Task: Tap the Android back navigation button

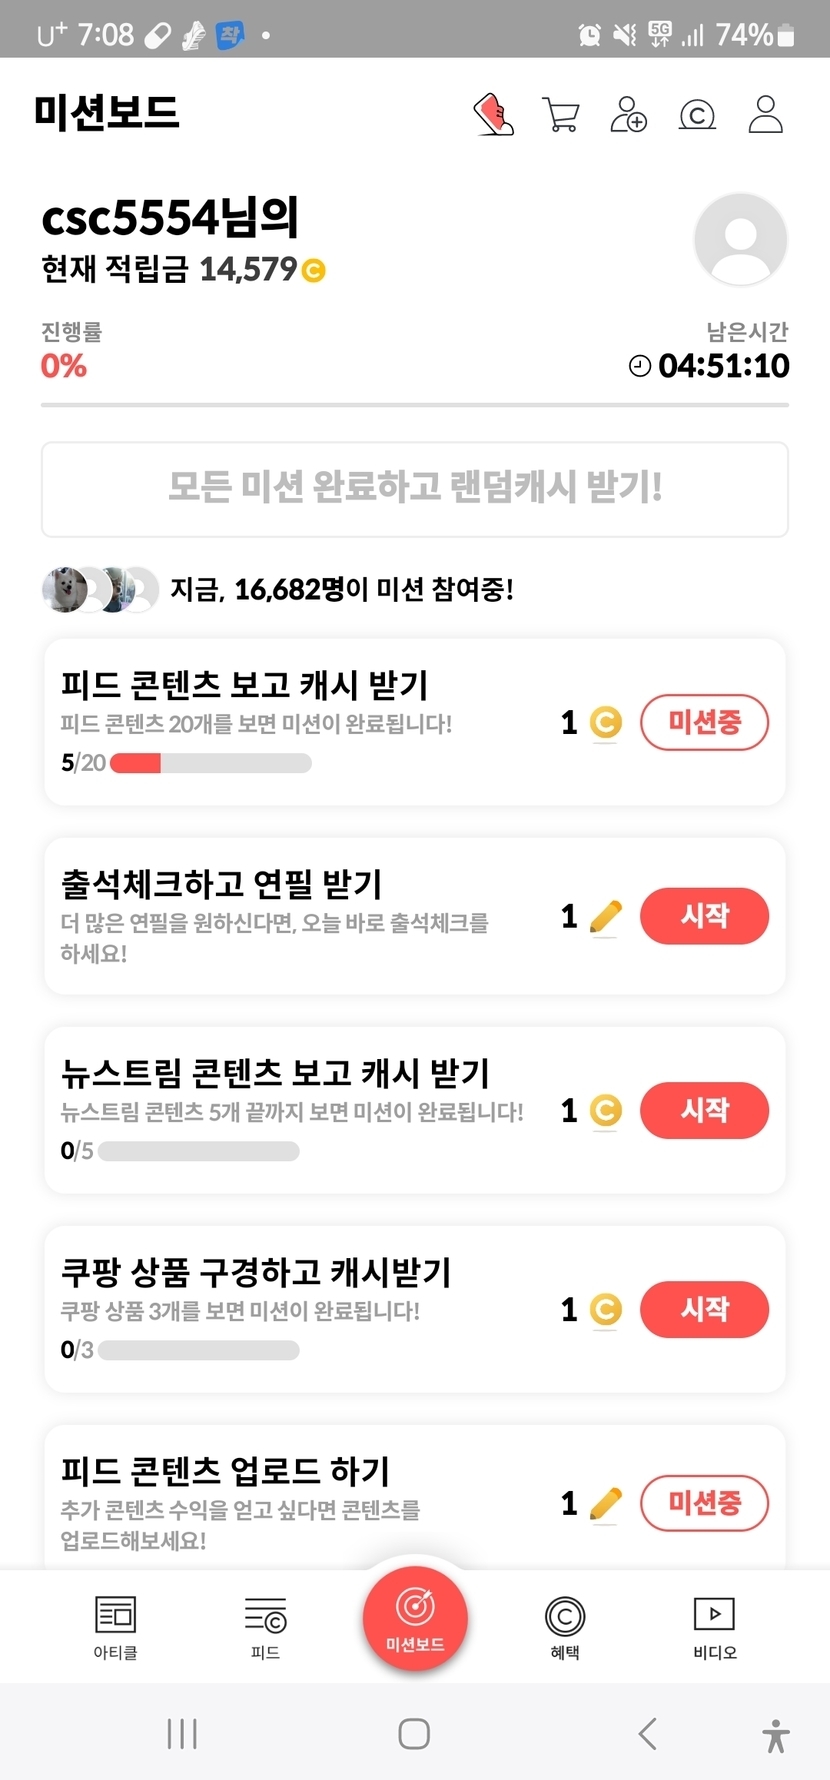Action: click(x=648, y=1733)
